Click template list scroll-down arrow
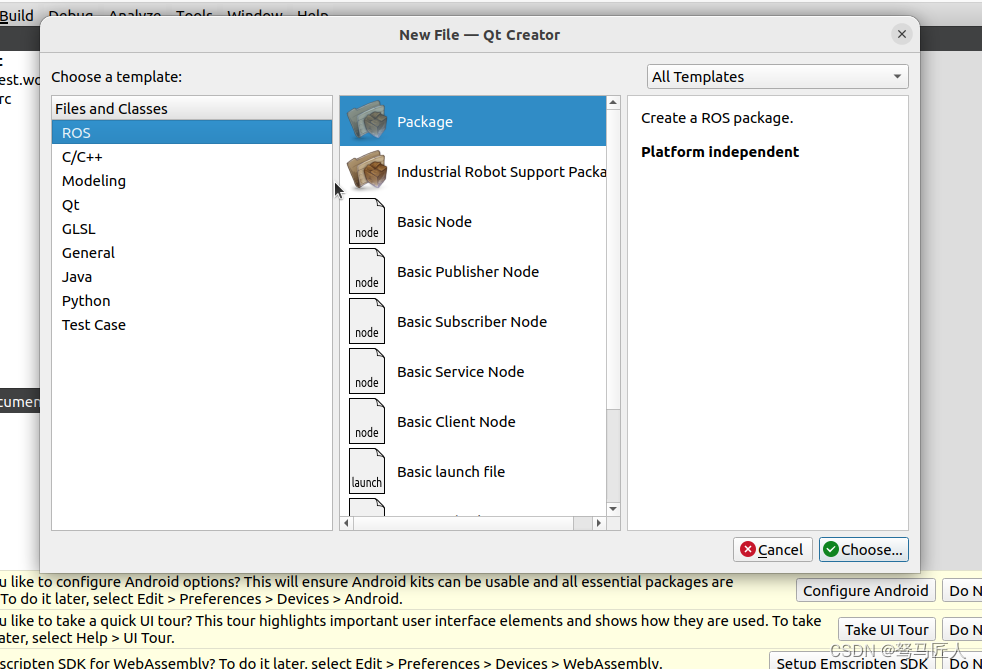 (613, 509)
